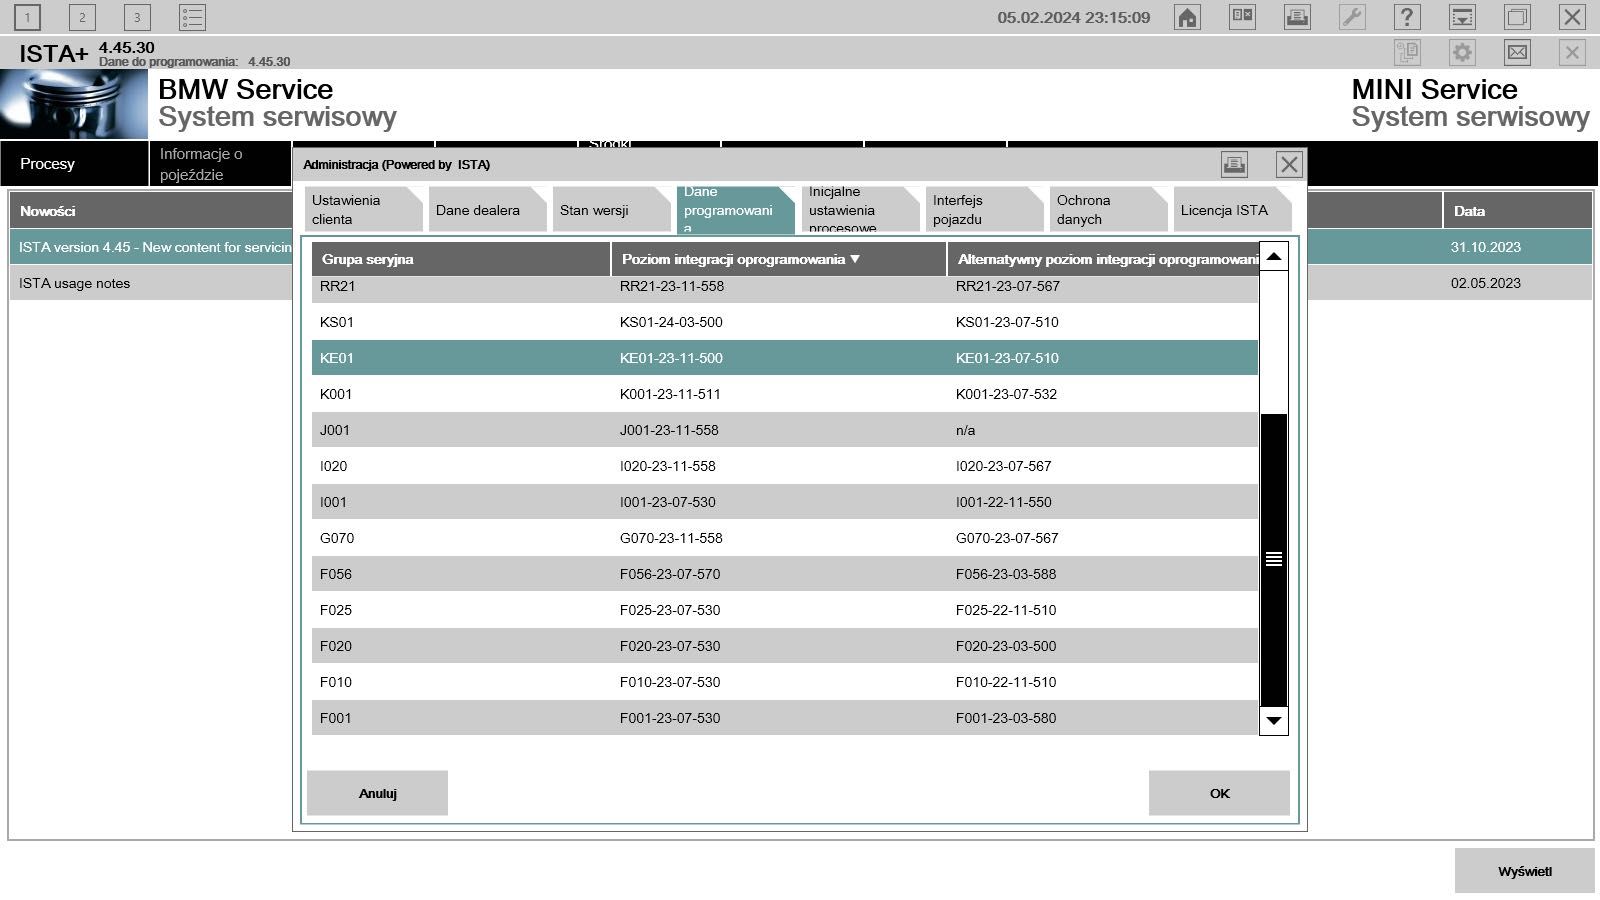Viewport: 1600px width, 900px height.
Task: Select the Dane programowania tab
Action: pos(736,209)
